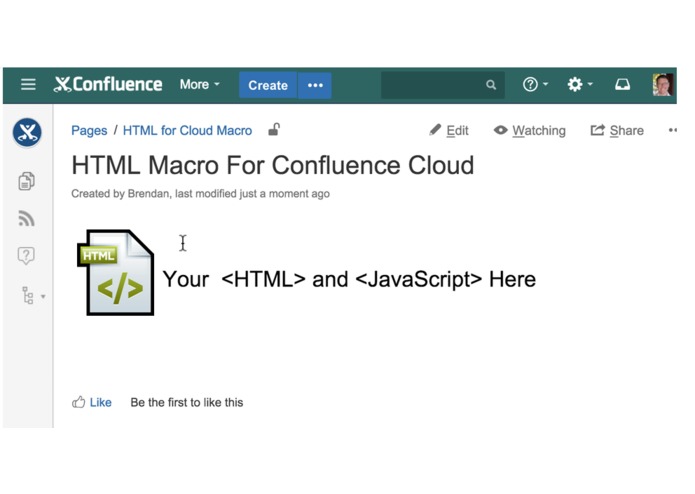695x494 pixels.
Task: Toggle Watching for this page
Action: (530, 131)
